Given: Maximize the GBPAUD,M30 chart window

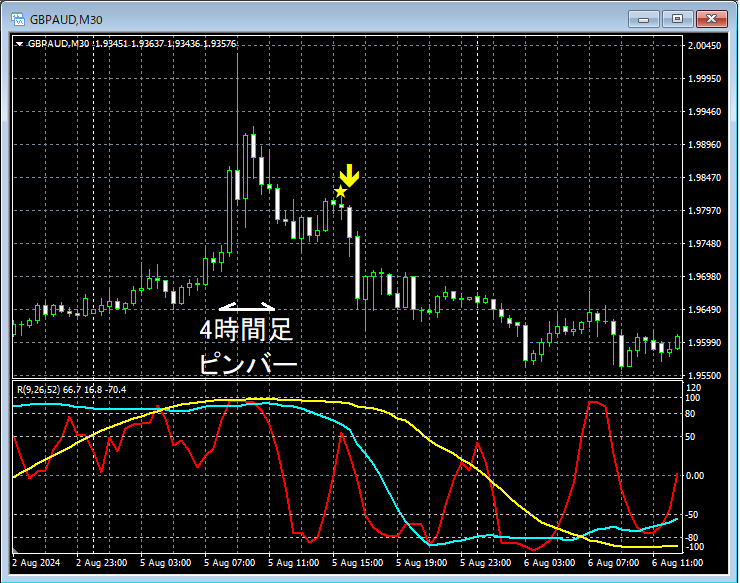Looking at the screenshot, I should coord(677,19).
